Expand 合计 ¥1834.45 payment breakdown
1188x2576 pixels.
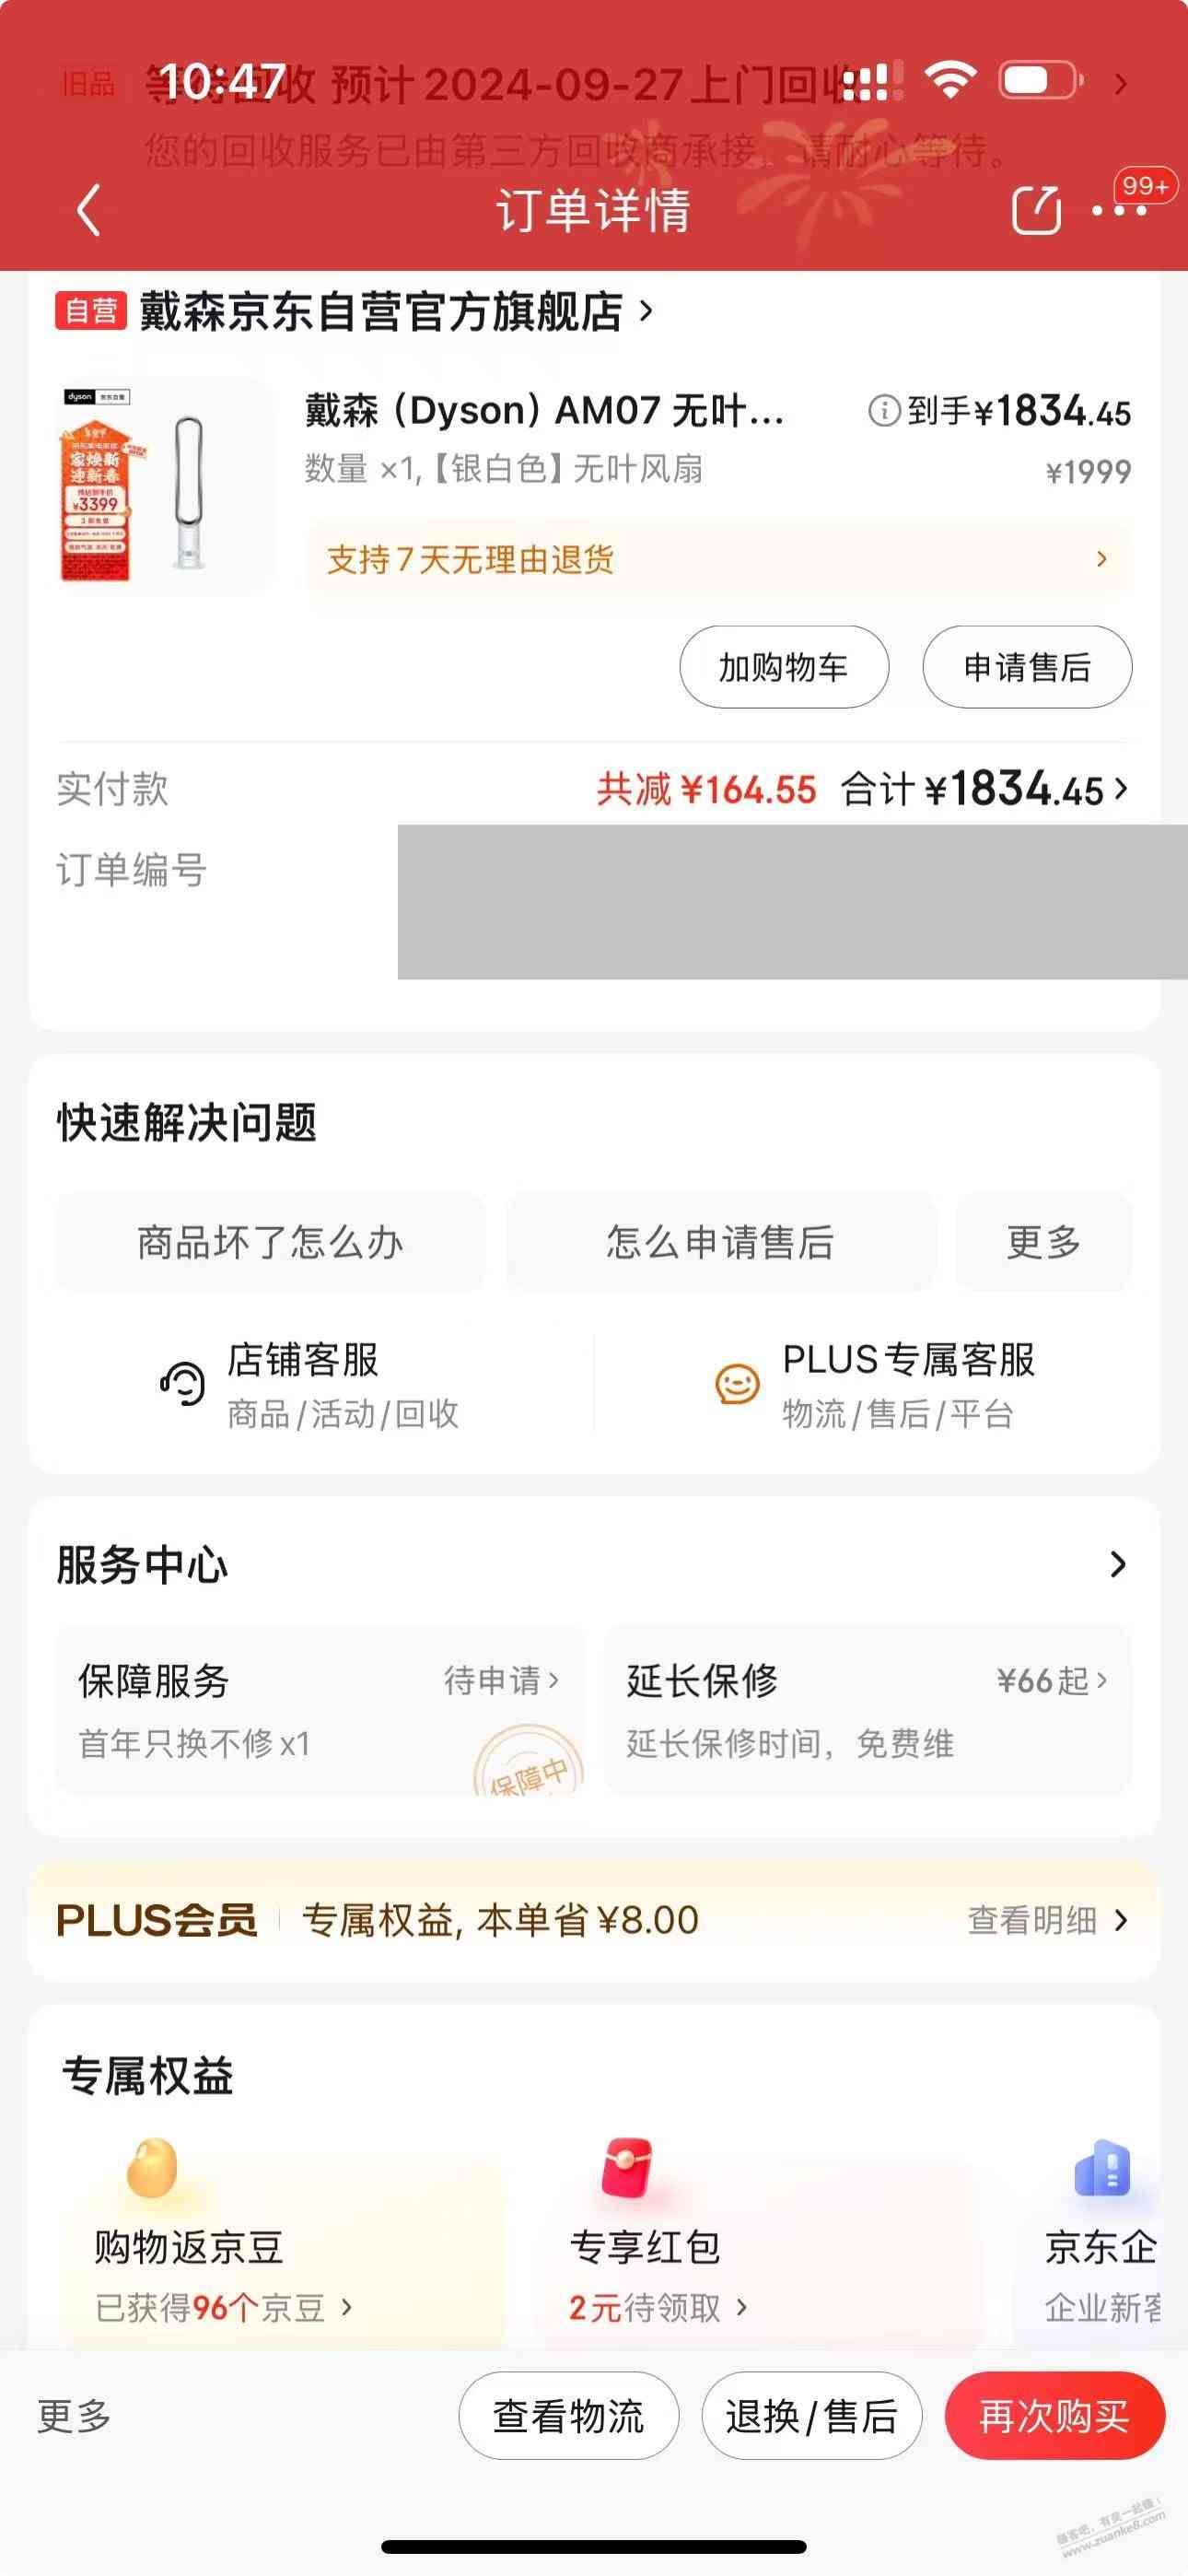click(985, 789)
